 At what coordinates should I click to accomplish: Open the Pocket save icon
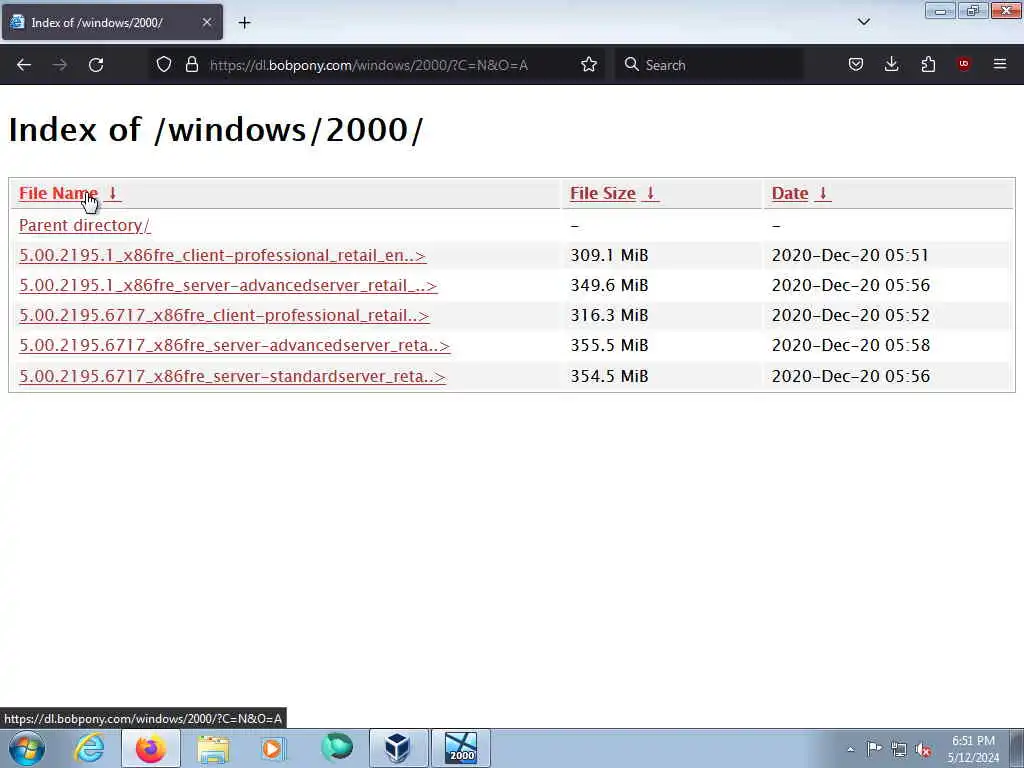tap(856, 65)
